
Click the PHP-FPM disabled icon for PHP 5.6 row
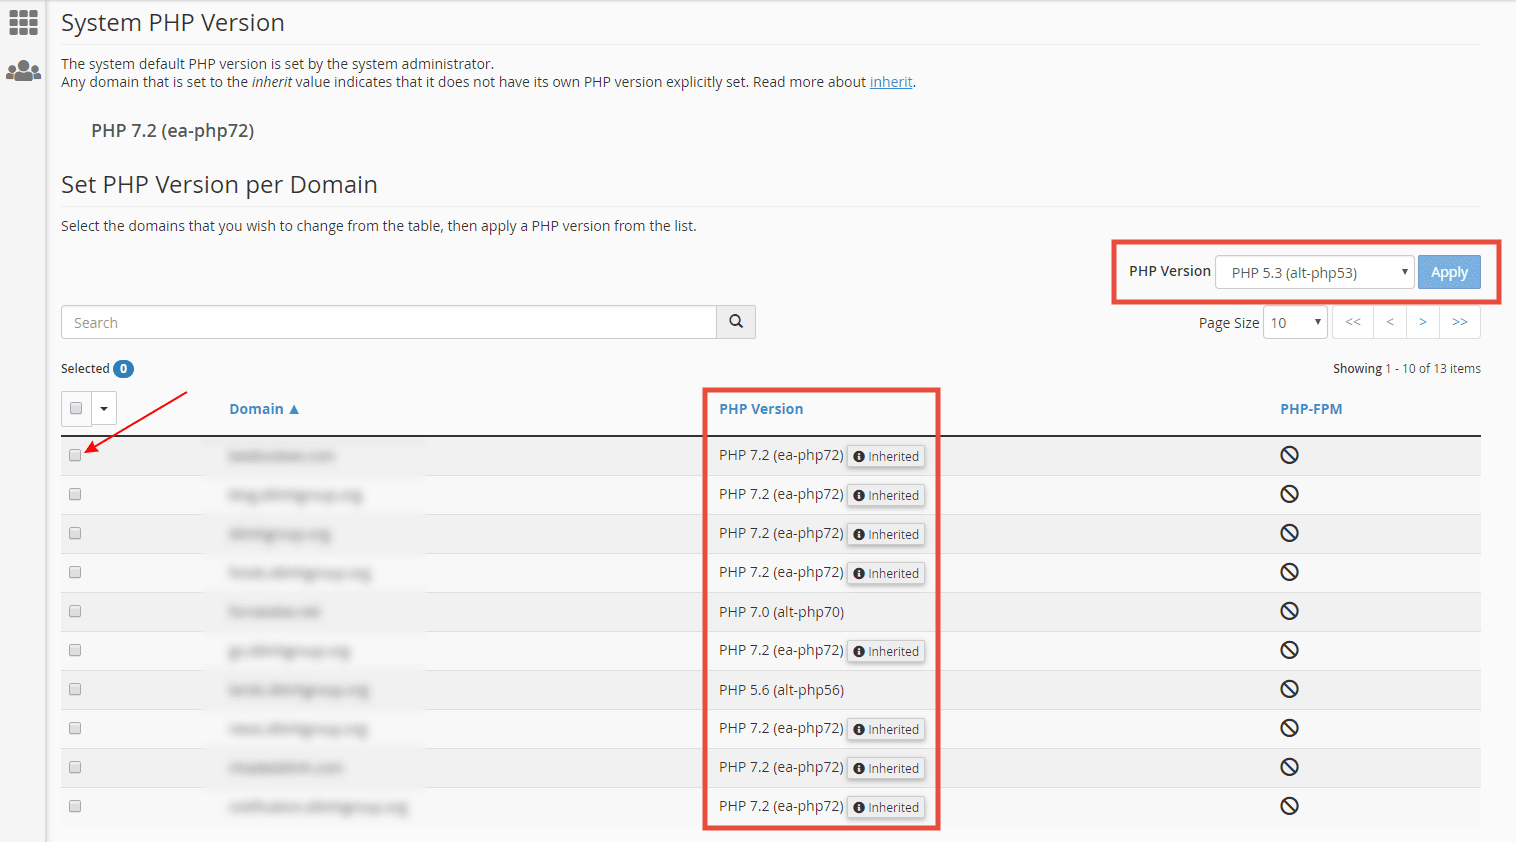tap(1289, 689)
